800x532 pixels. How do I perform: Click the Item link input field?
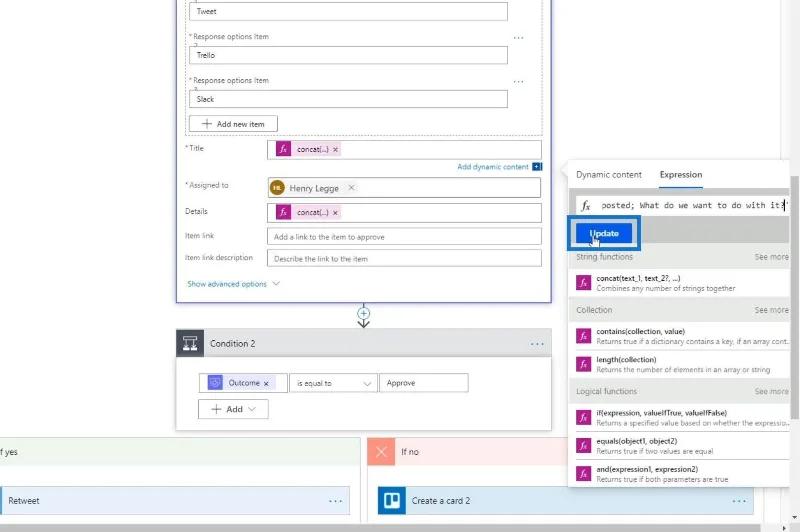(x=404, y=237)
